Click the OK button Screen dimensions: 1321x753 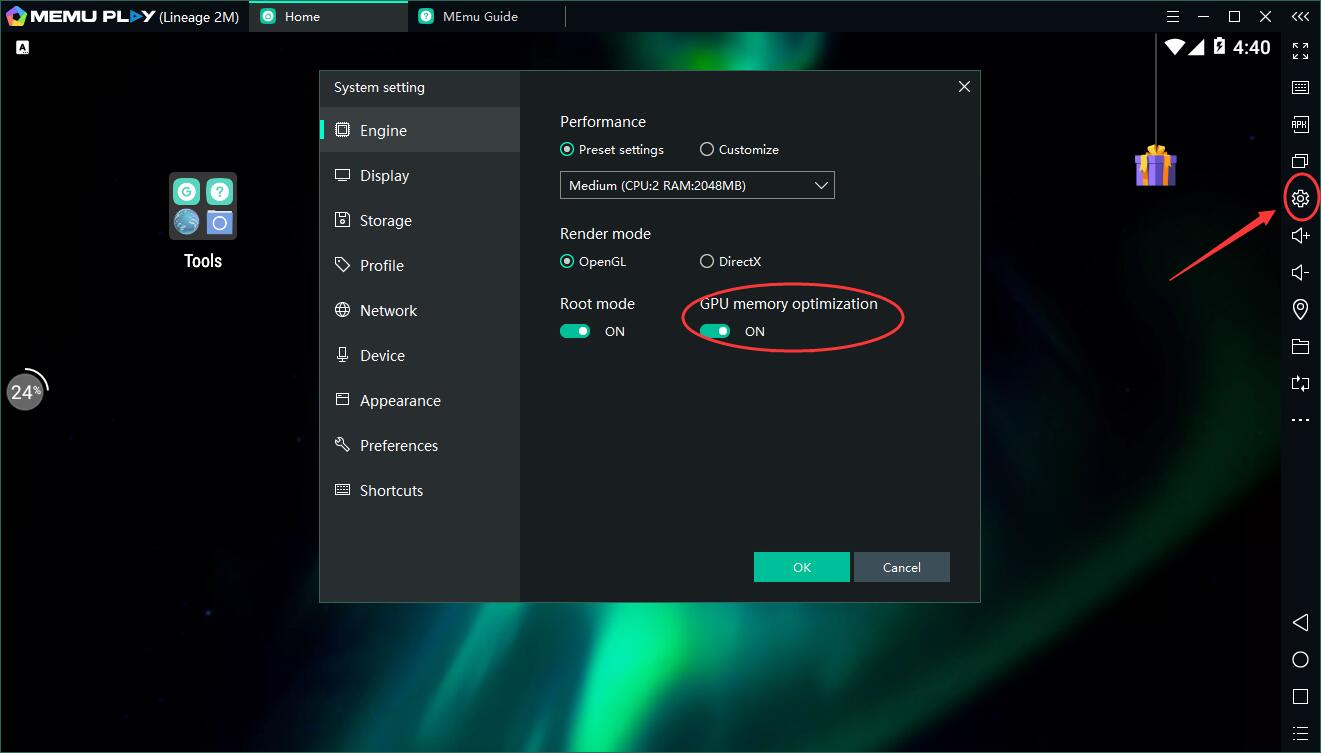[x=802, y=567]
